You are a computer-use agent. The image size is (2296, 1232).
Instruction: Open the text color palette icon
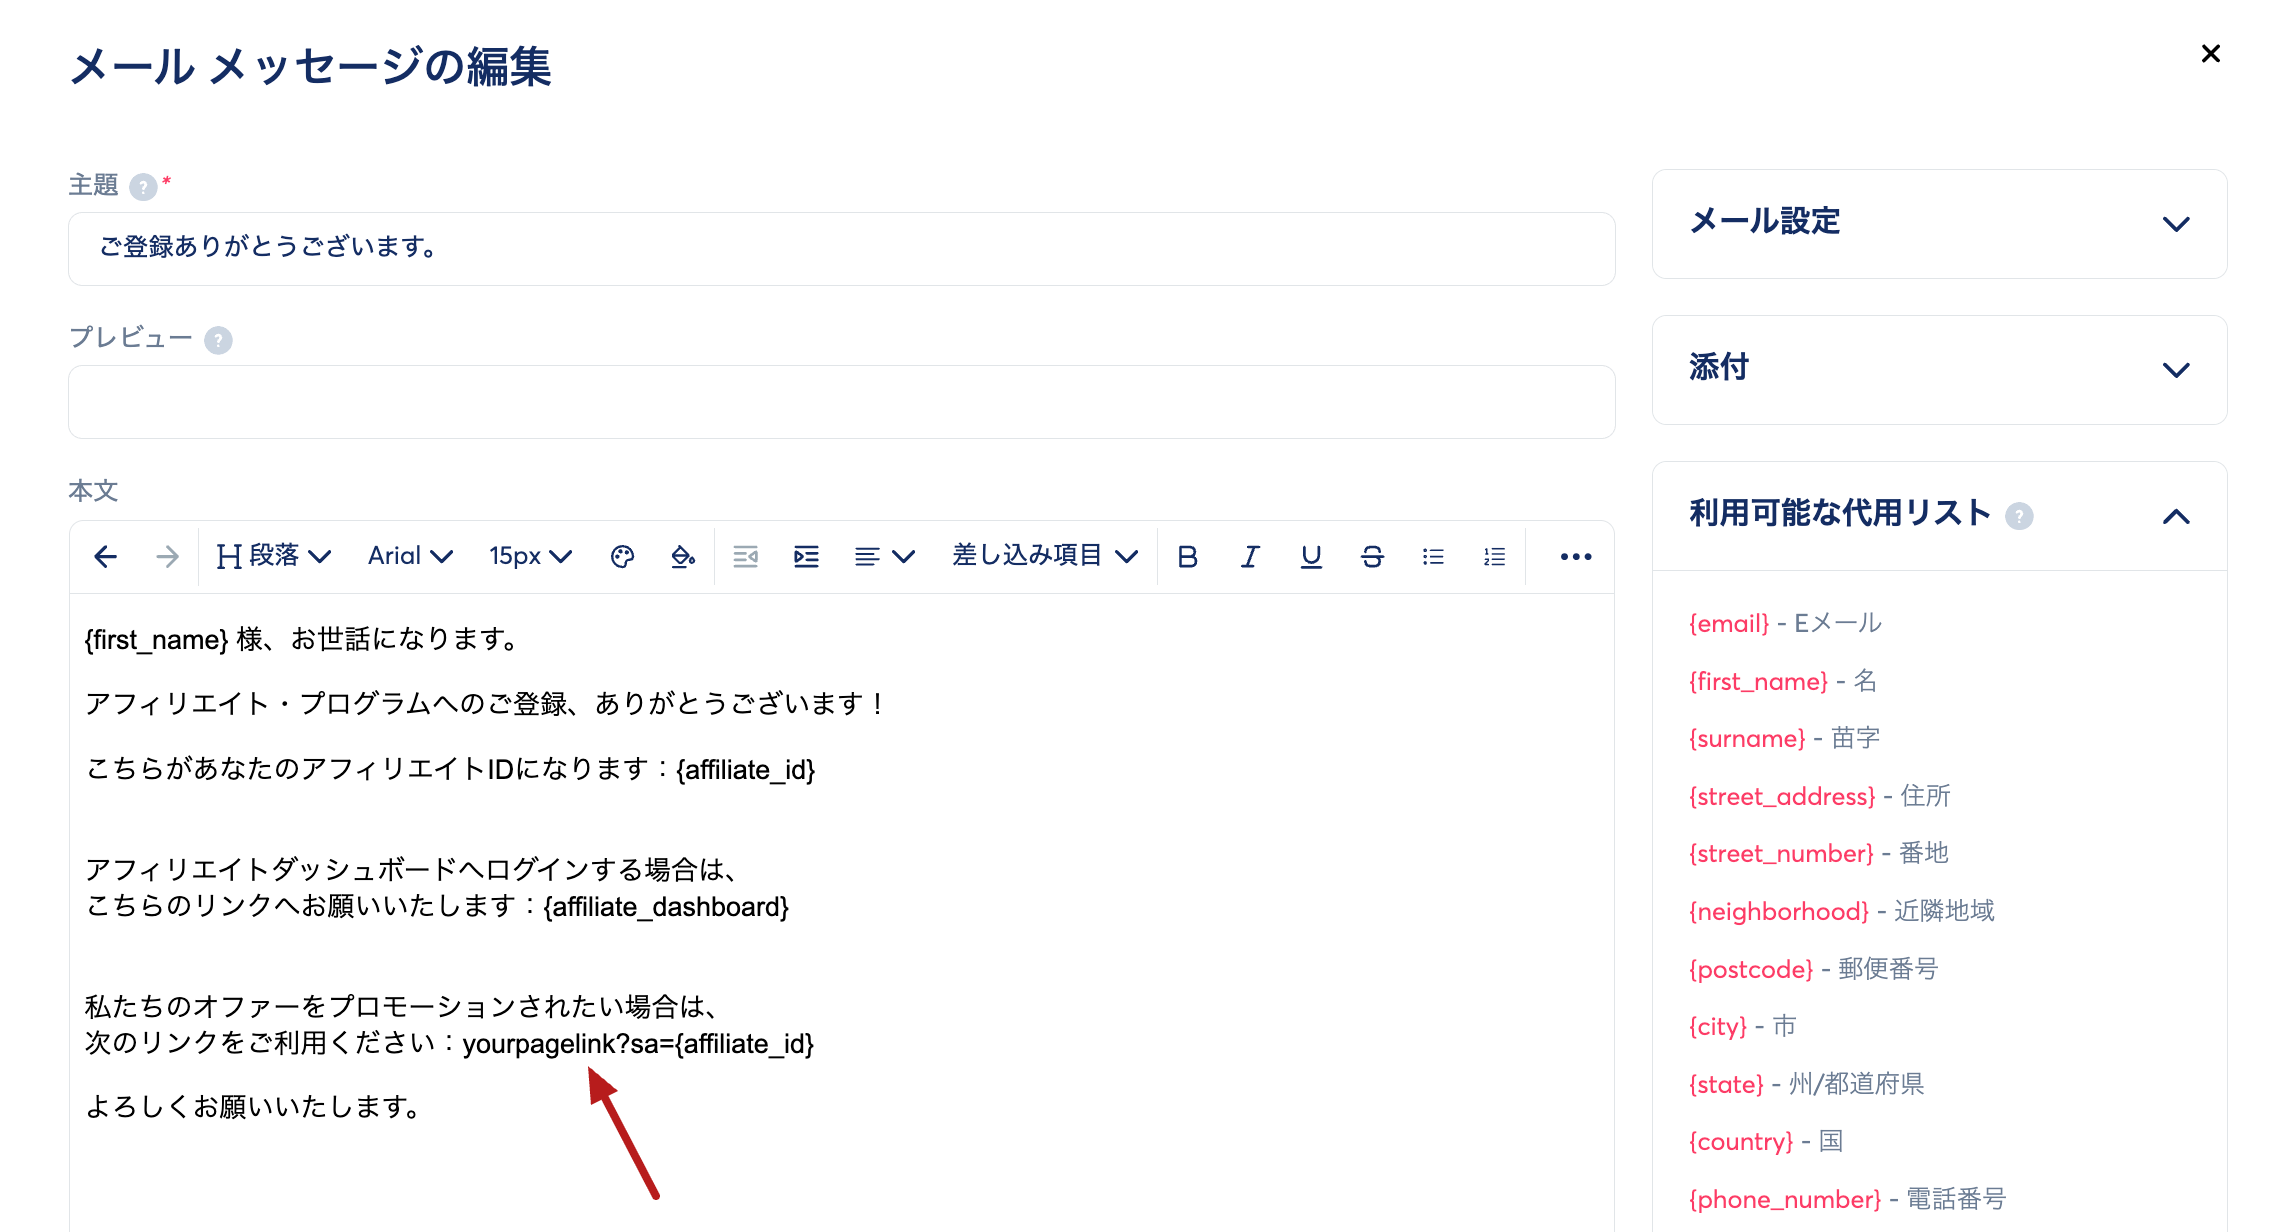pos(622,557)
